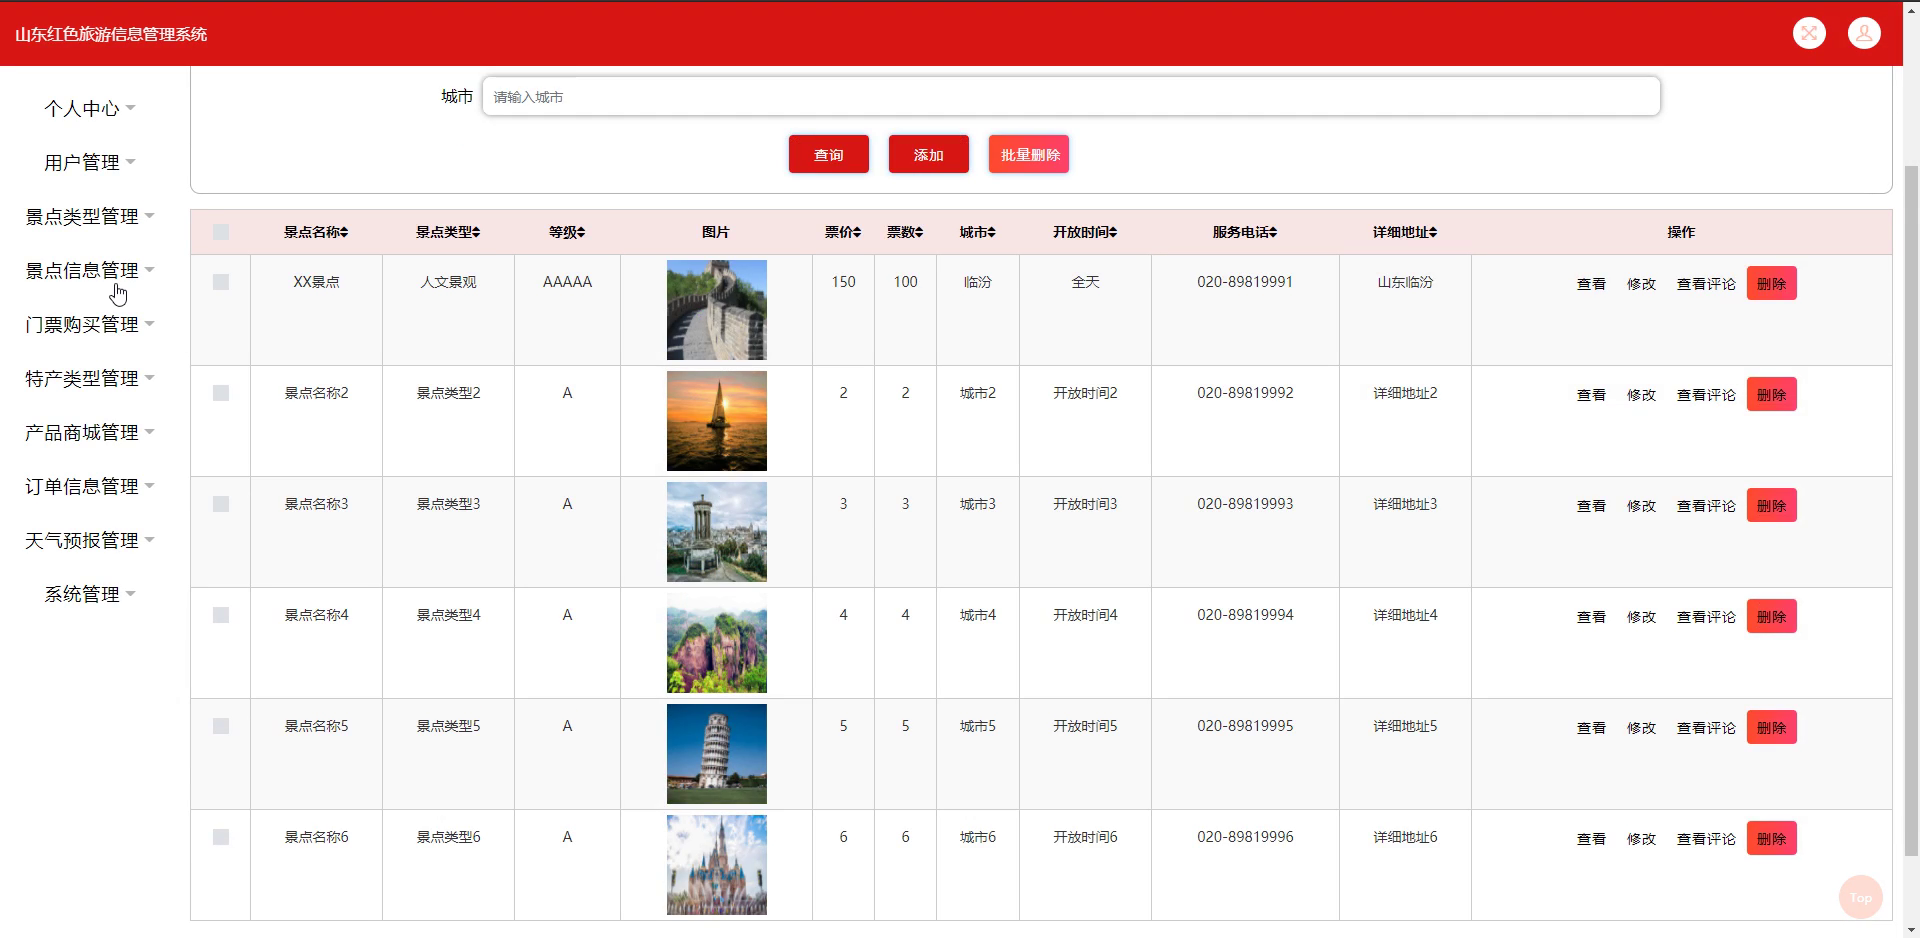
Task: Sort by 票价 column arrows
Action: click(857, 232)
